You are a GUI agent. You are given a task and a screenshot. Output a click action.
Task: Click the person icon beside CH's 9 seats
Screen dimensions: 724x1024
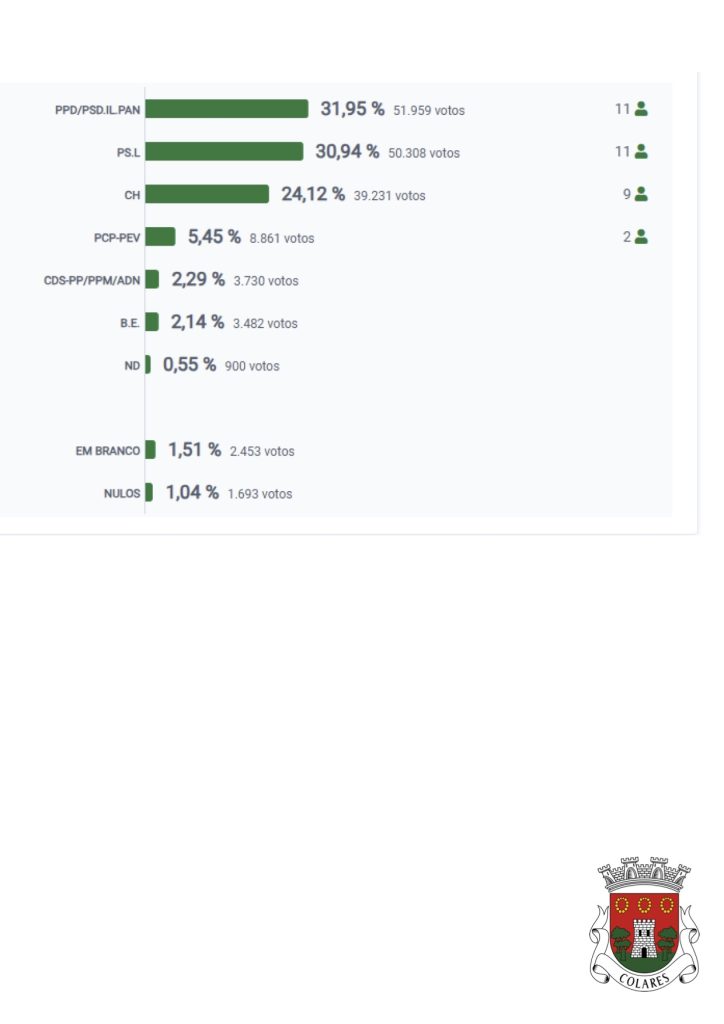641,194
